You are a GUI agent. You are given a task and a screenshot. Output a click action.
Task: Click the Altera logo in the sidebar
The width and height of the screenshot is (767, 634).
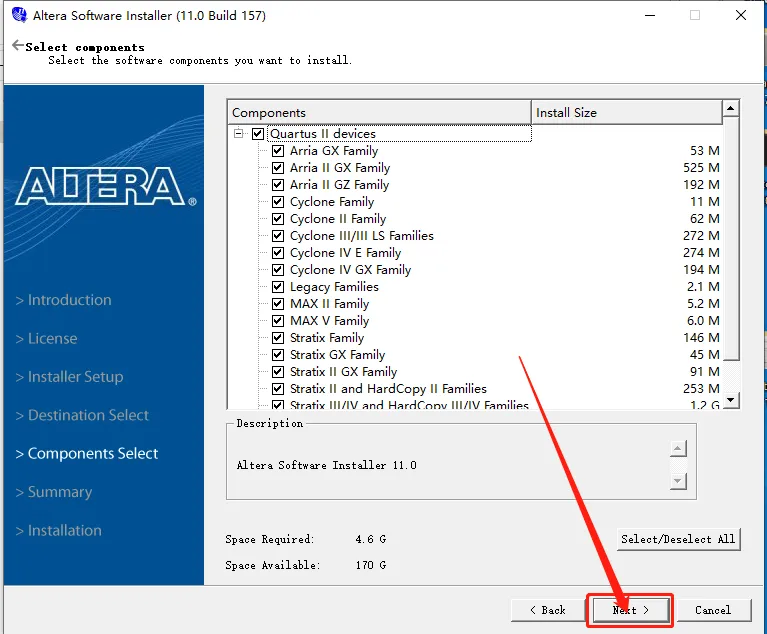[x=106, y=186]
